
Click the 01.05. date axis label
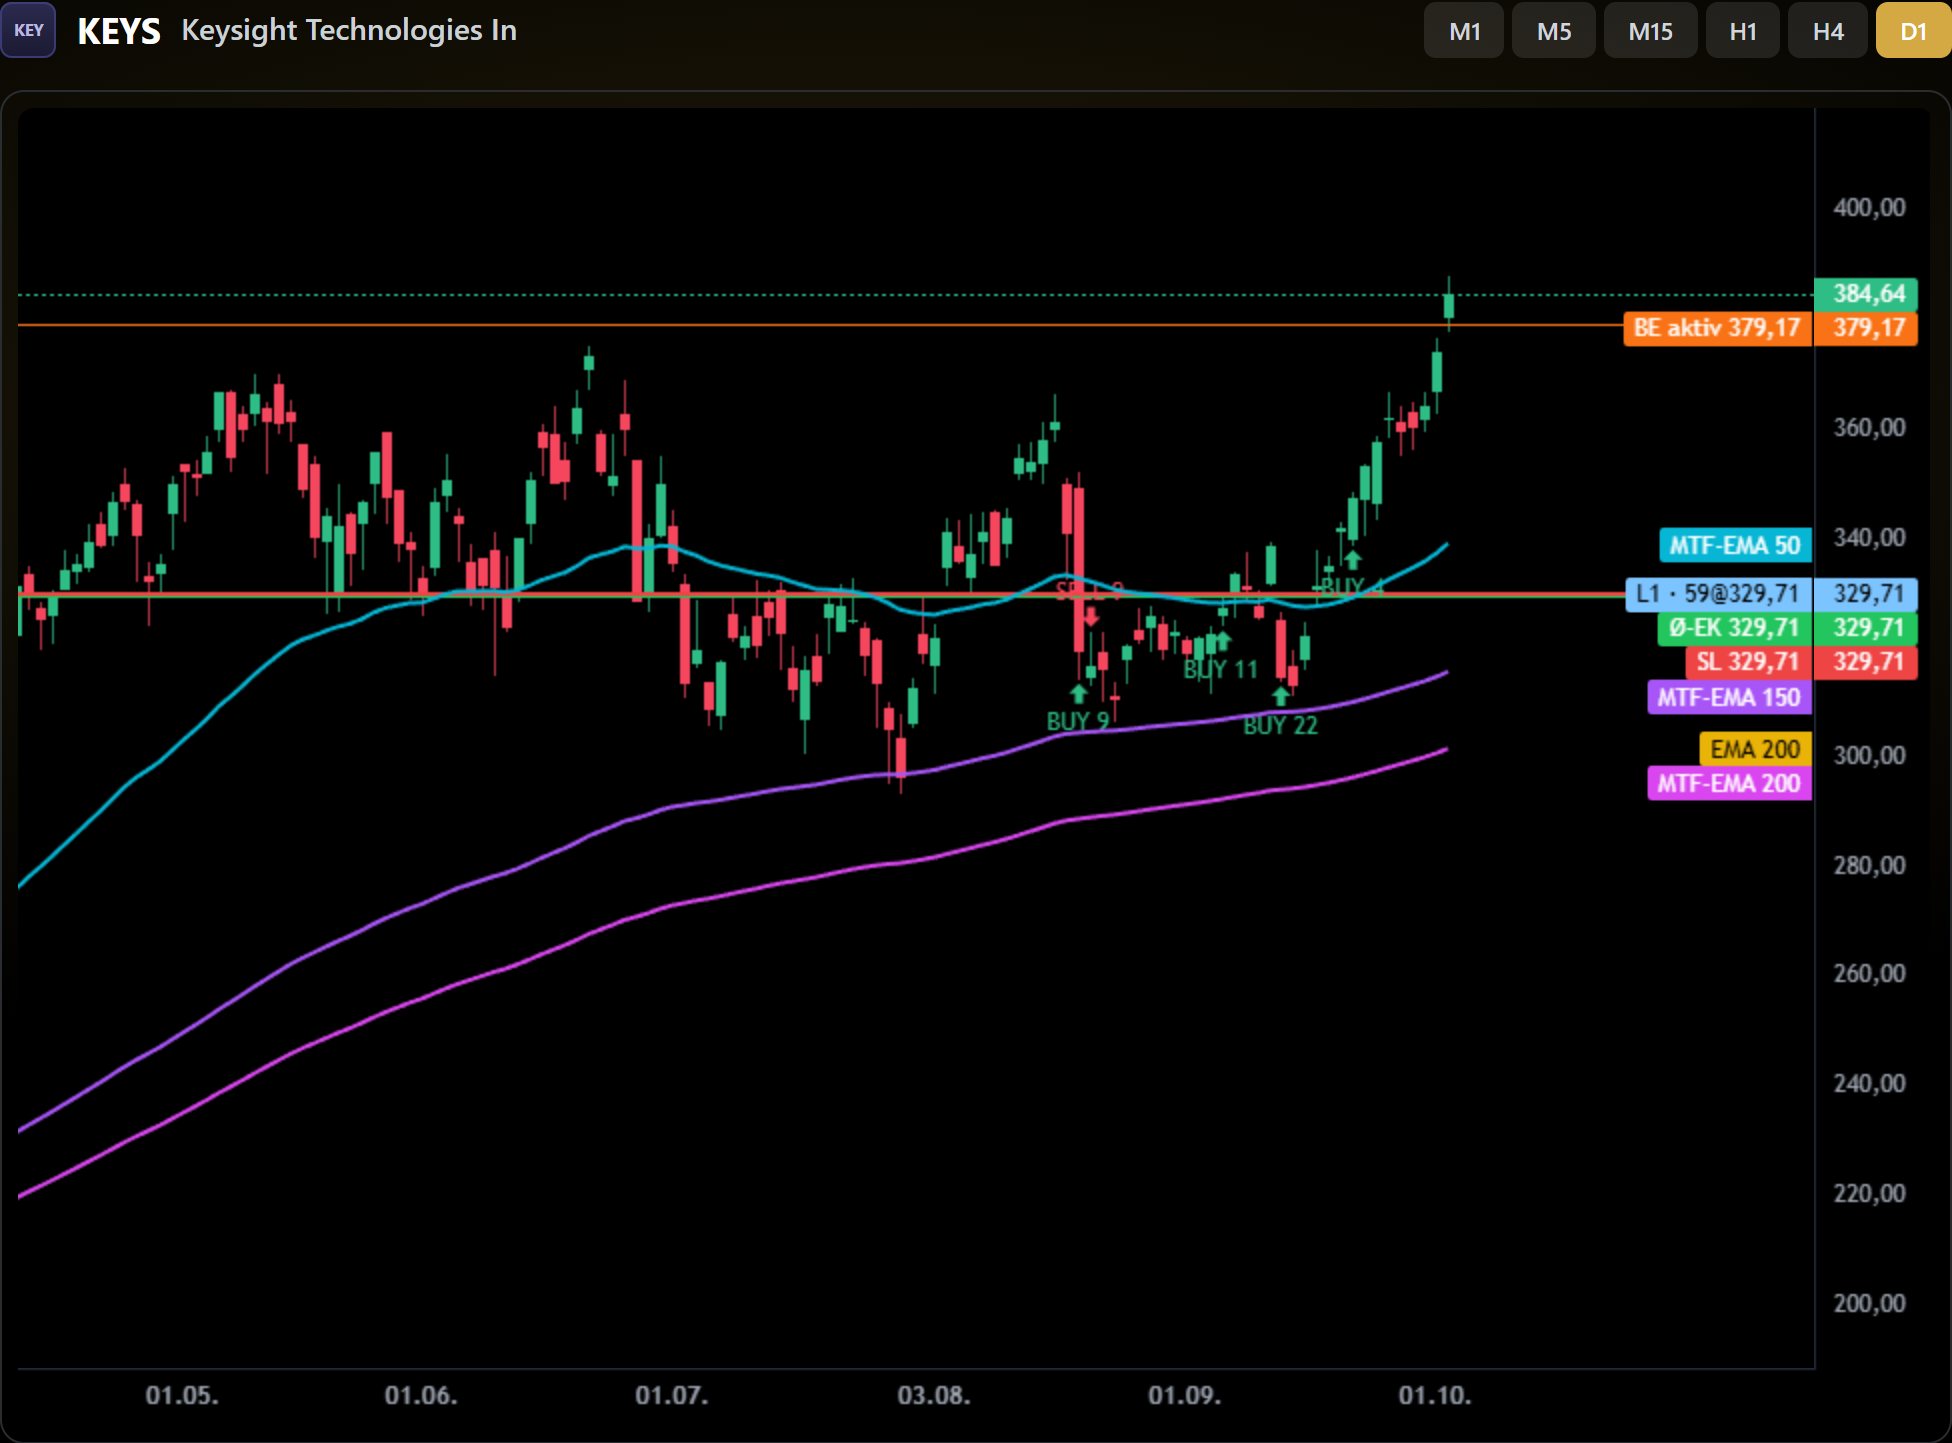click(182, 1396)
